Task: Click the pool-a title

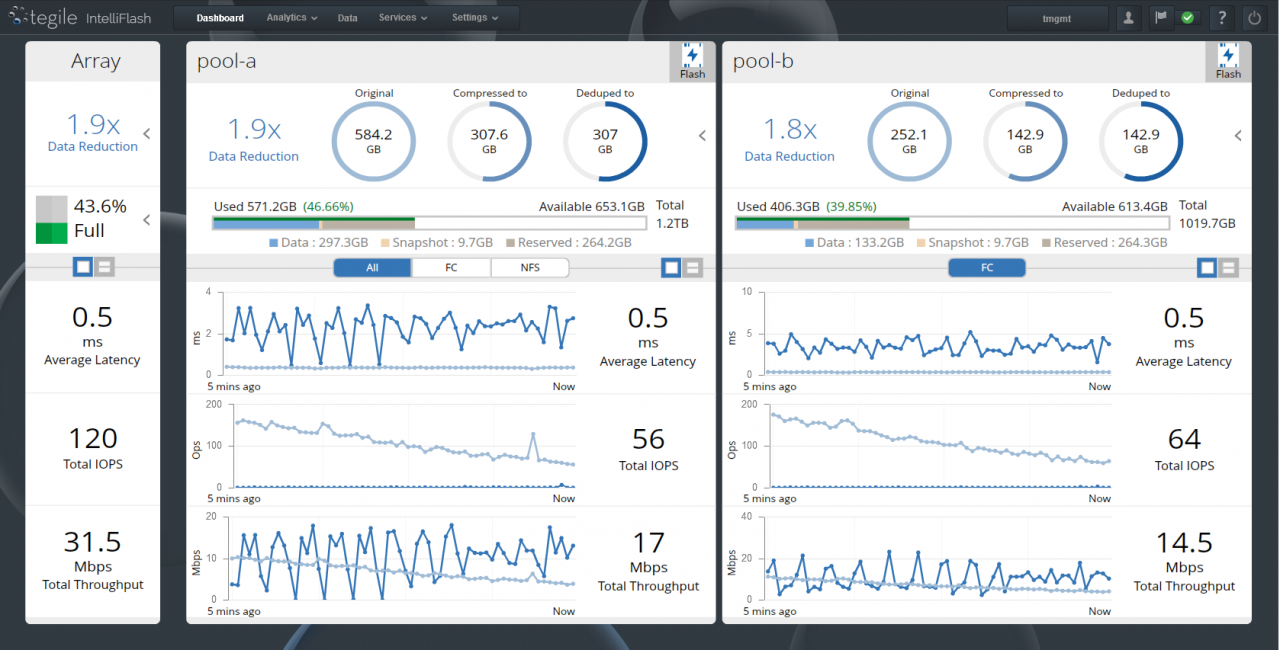Action: [227, 61]
